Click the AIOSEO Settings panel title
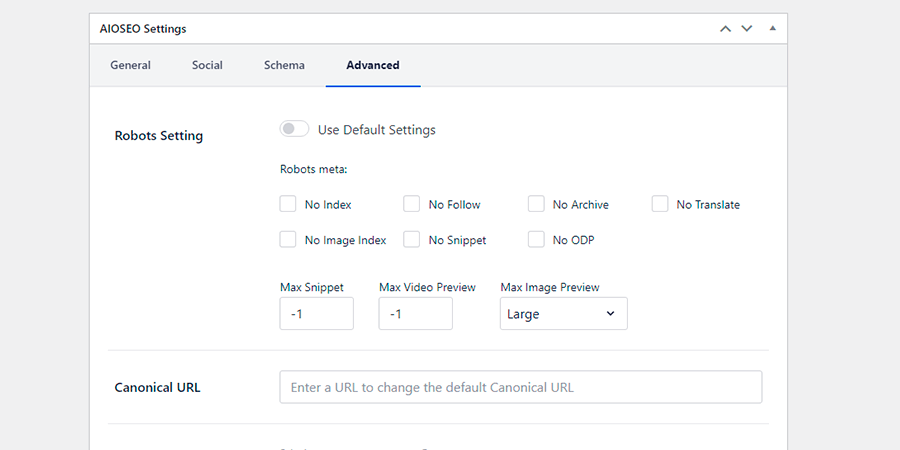The height and width of the screenshot is (450, 900). (143, 29)
